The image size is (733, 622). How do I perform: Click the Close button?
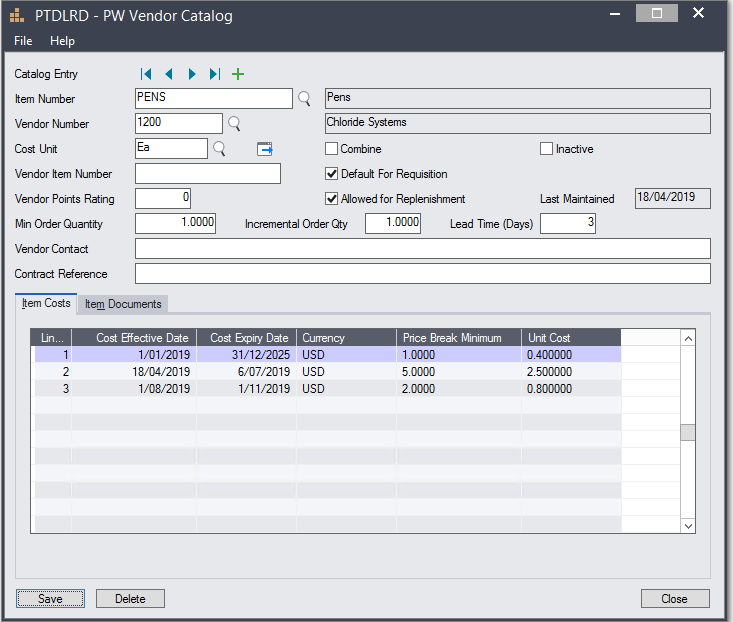click(x=675, y=599)
